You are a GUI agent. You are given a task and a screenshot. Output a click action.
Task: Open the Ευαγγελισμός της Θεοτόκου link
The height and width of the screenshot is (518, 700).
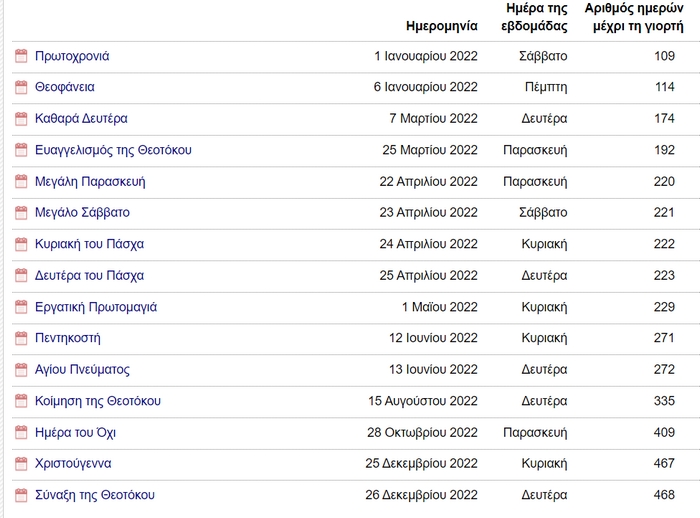[x=113, y=150]
